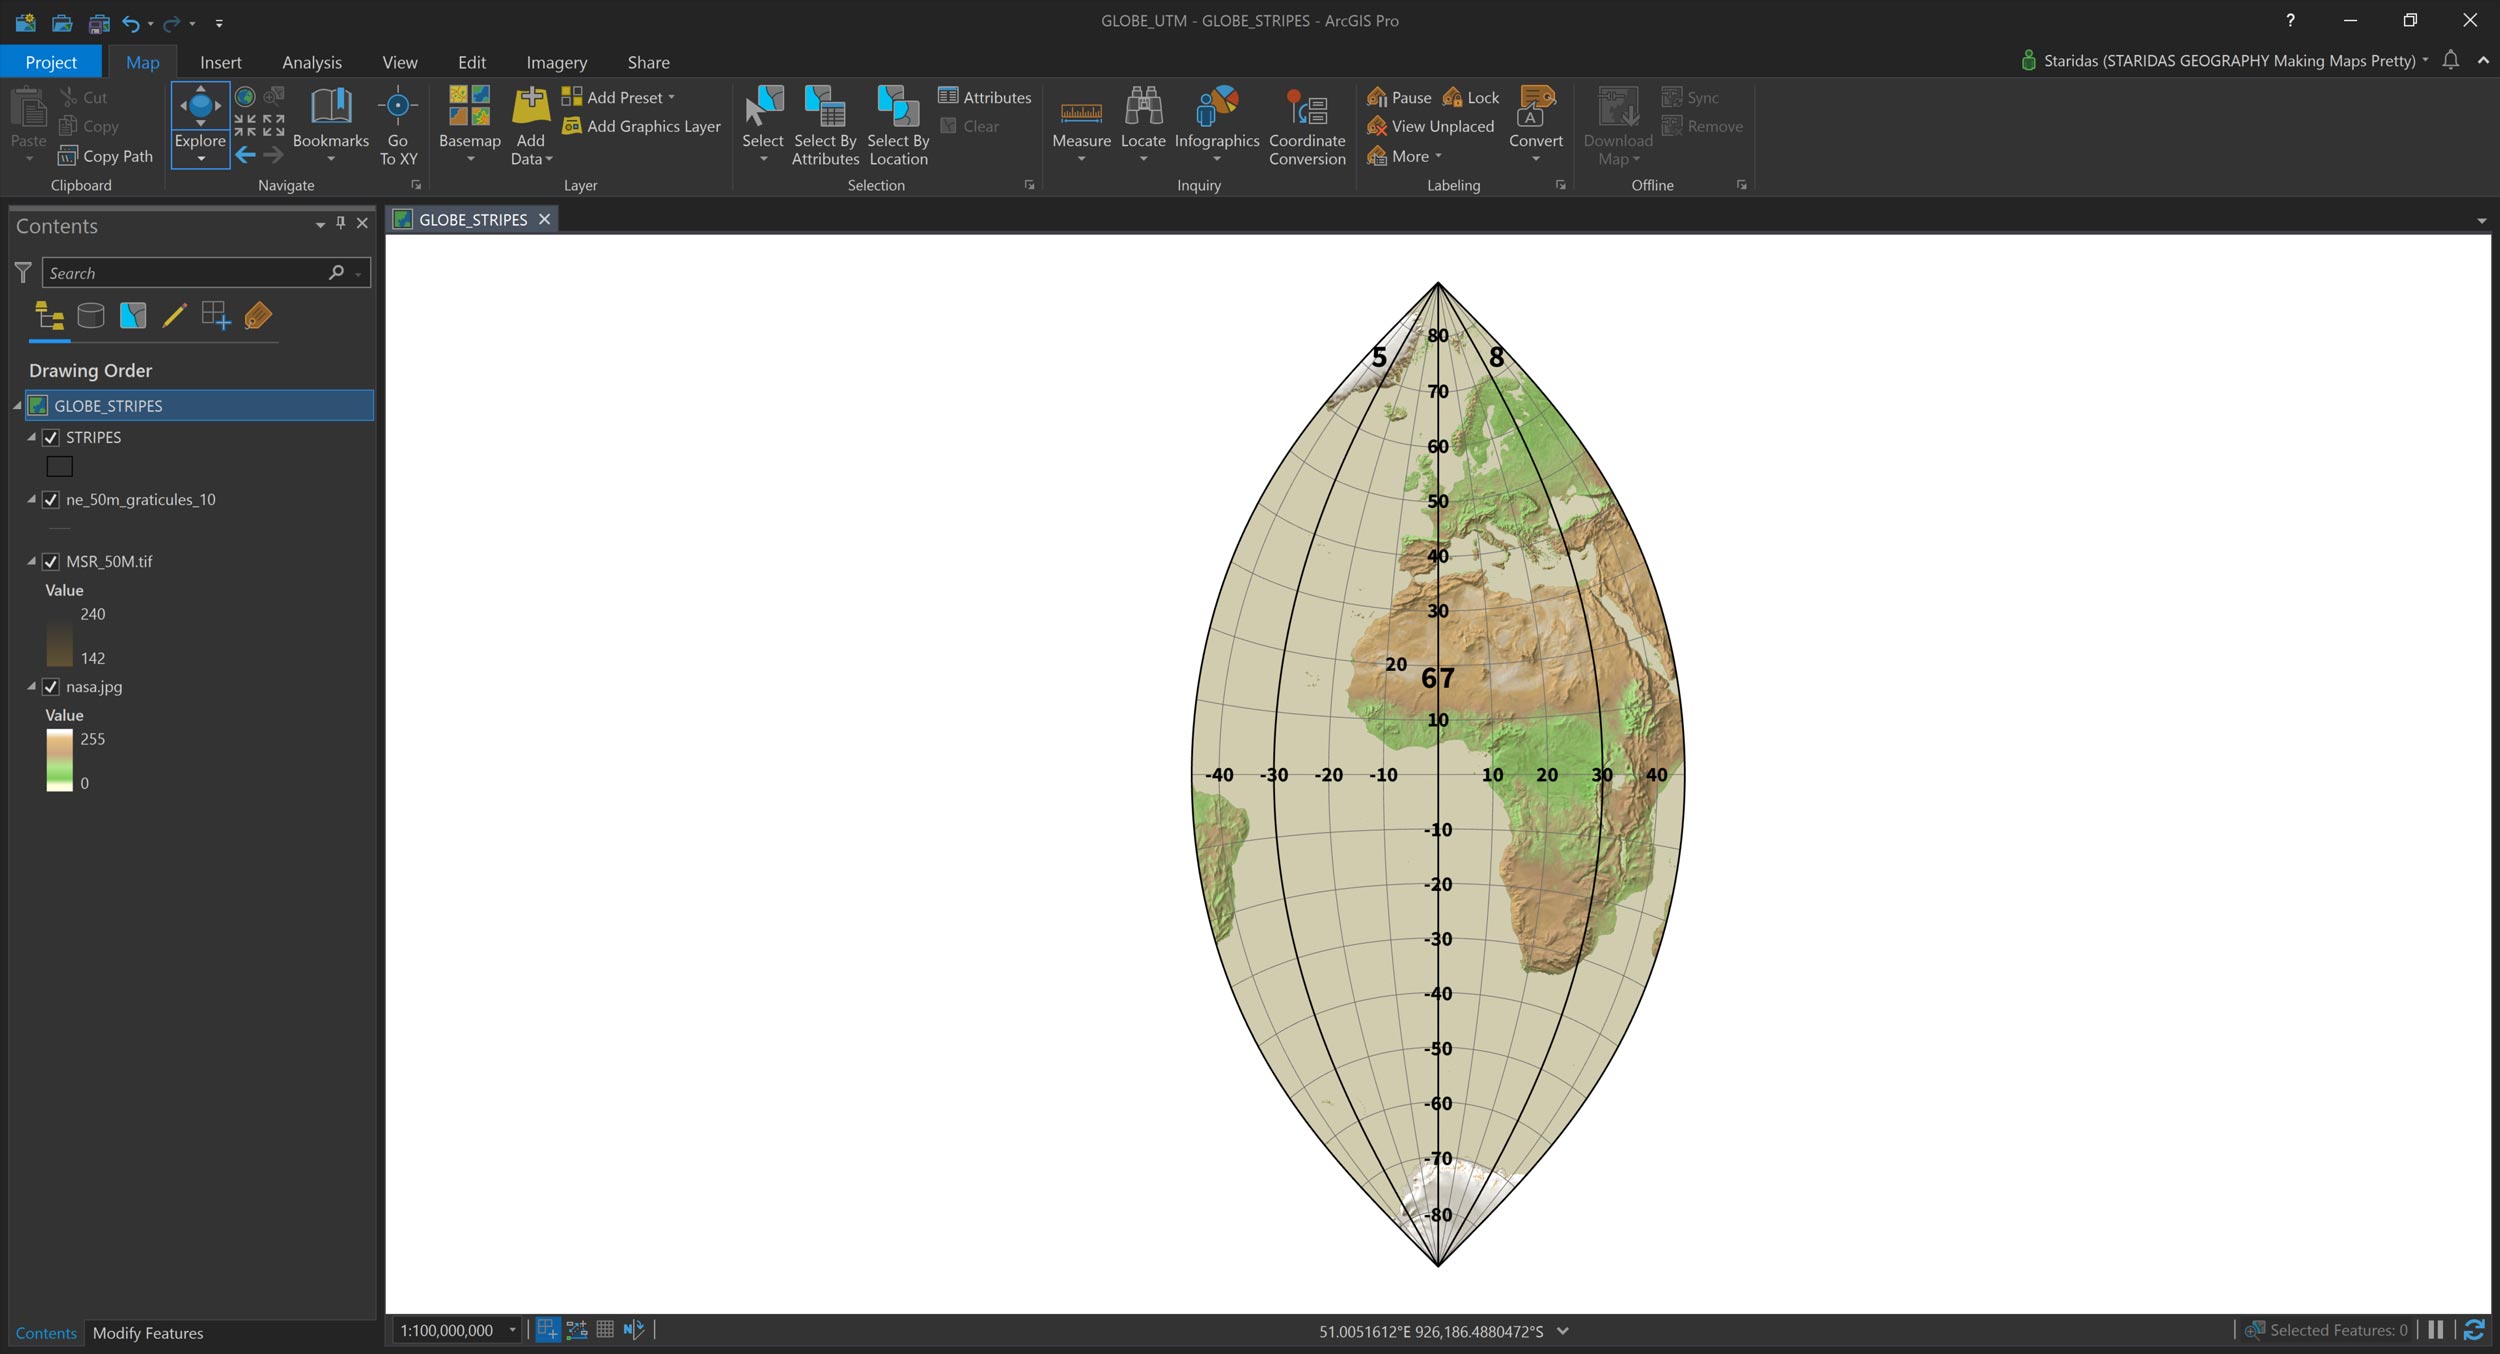Click the Measure tool icon

coord(1081,112)
